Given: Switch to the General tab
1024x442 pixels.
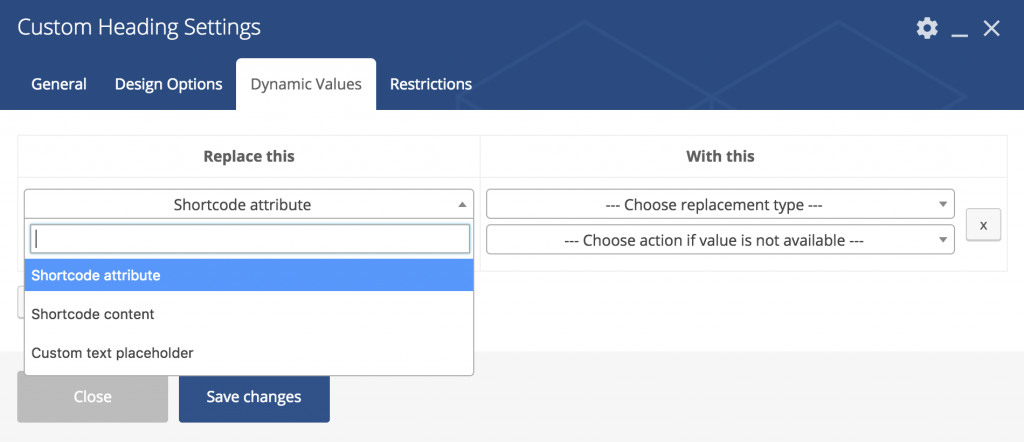Looking at the screenshot, I should 59,84.
